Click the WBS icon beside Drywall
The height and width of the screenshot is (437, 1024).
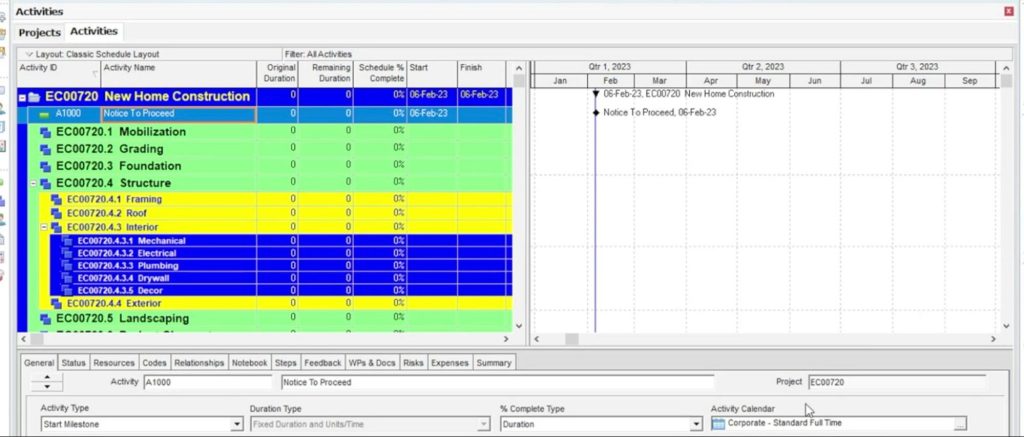[x=67, y=278]
